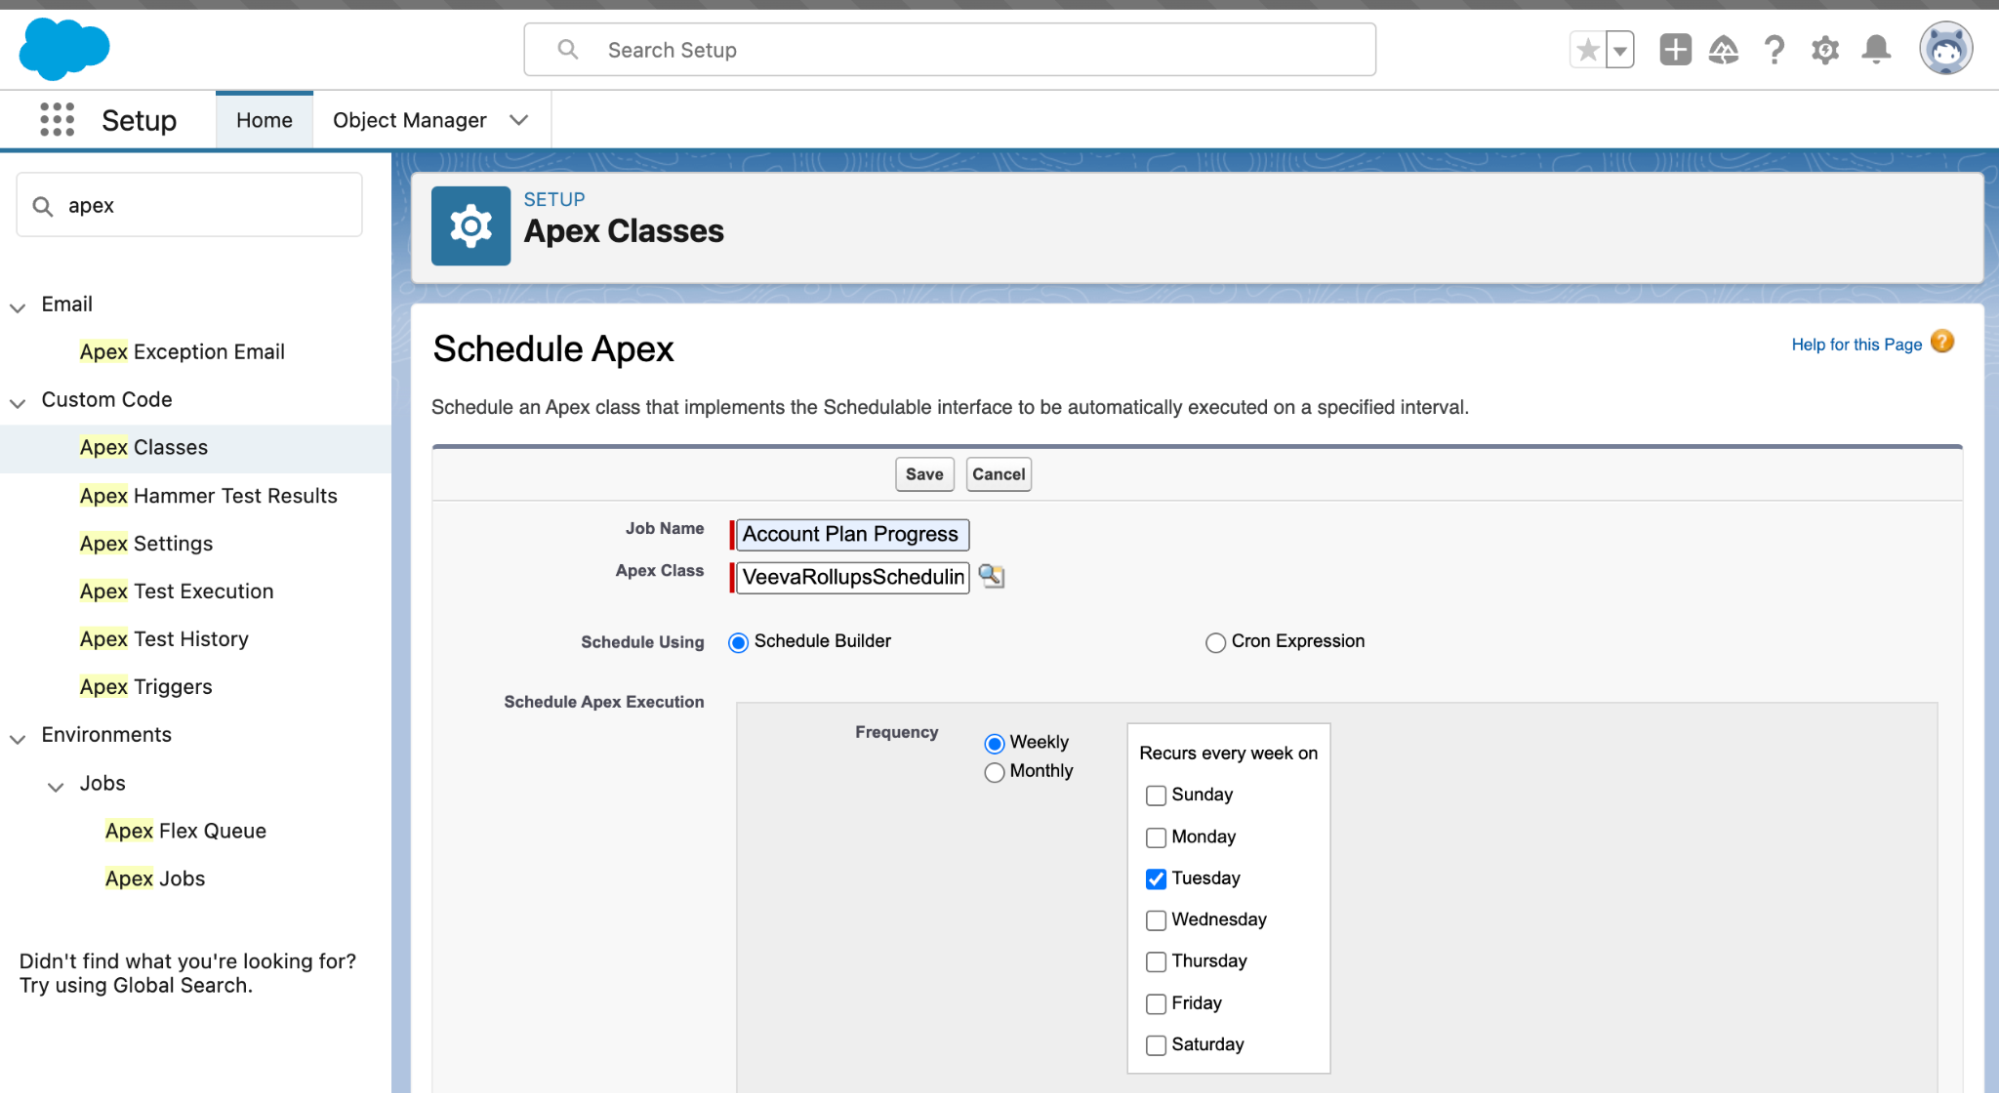Check the Wednesday checkbox
Viewport: 1999px width, 1094px height.
1156,920
